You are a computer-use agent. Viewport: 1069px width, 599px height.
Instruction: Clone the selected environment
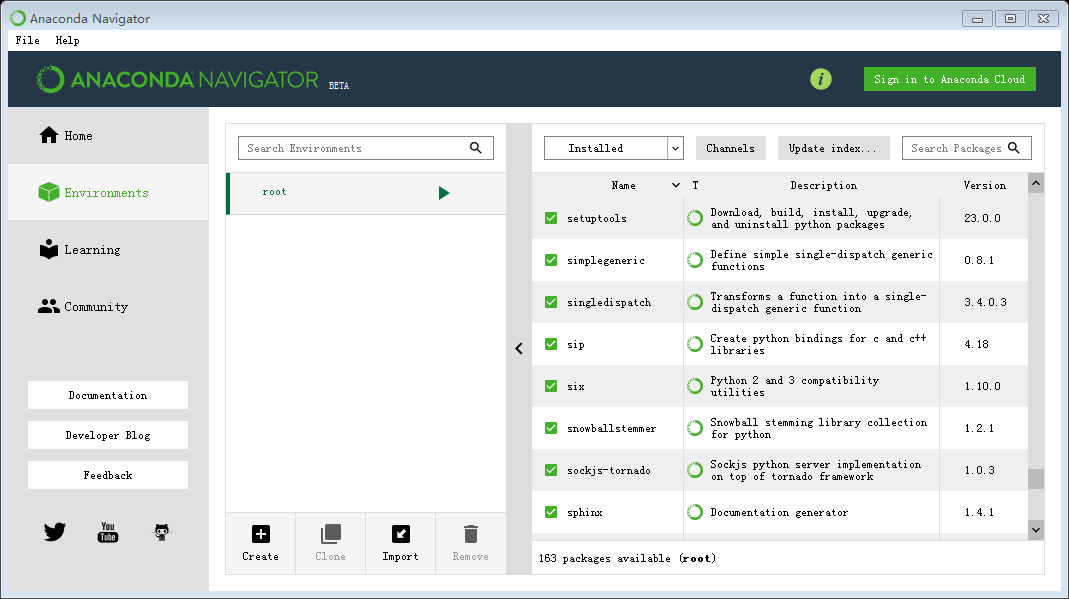click(x=330, y=543)
